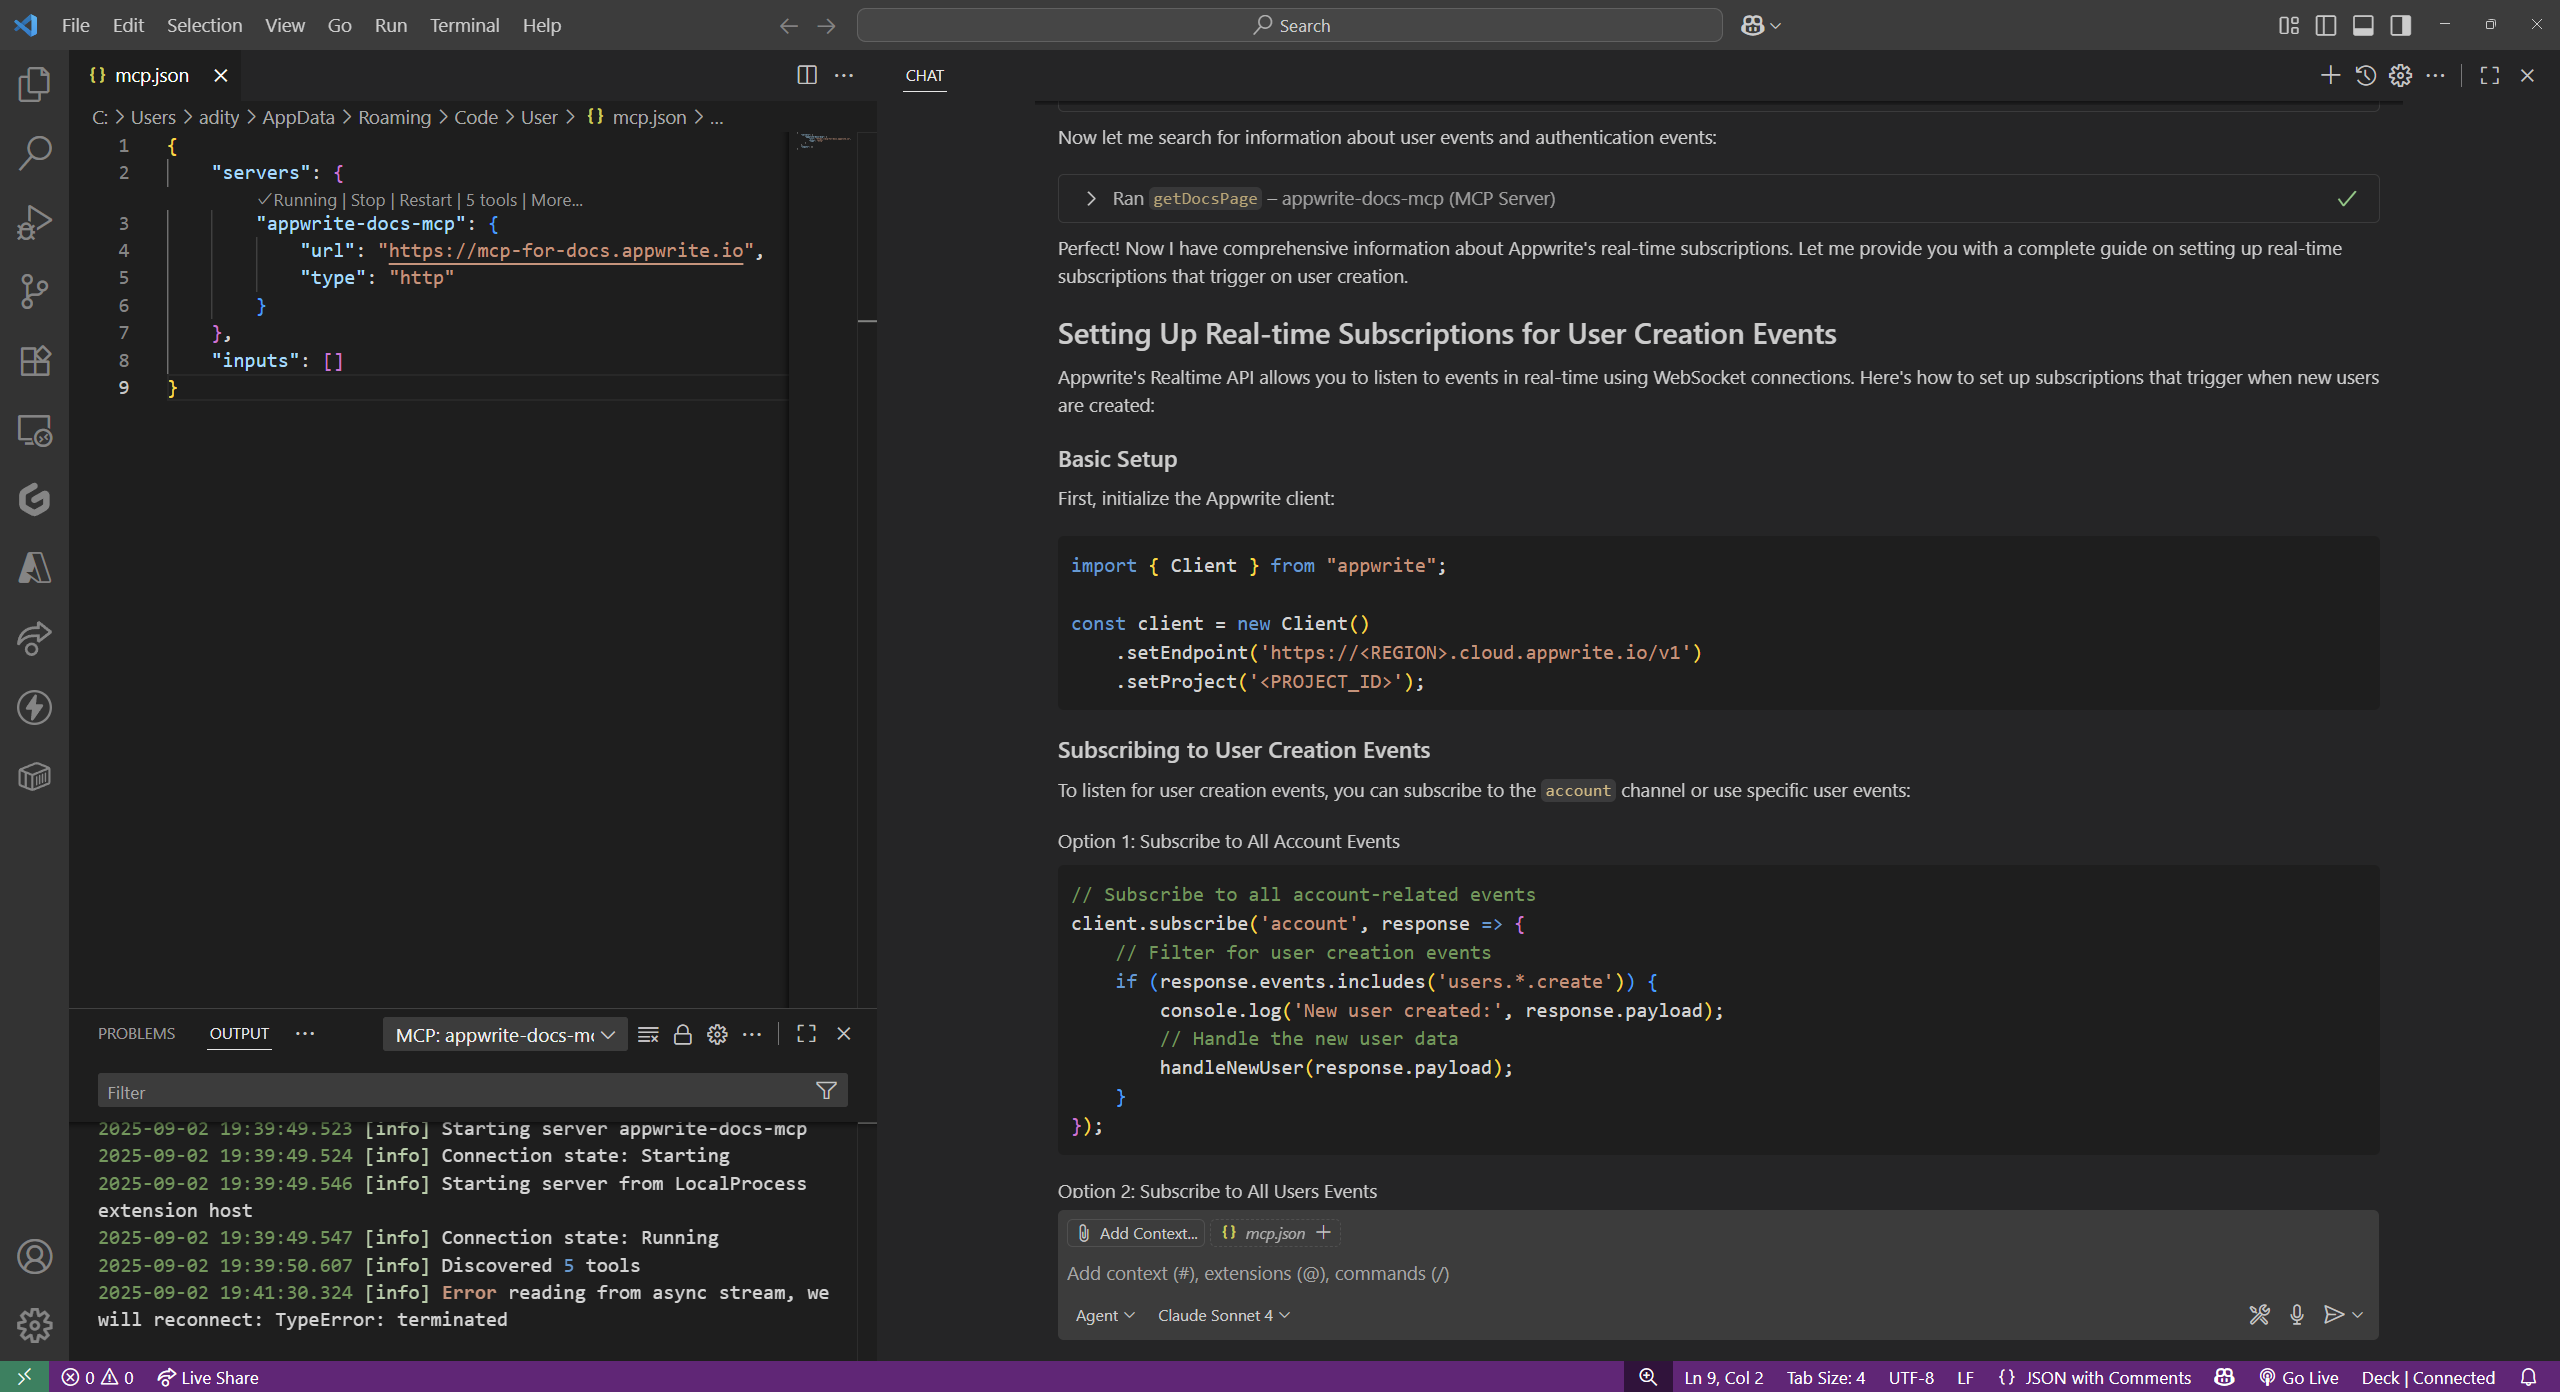Click Restart on the MCP server codelens
This screenshot has width=2560, height=1392.
click(426, 200)
